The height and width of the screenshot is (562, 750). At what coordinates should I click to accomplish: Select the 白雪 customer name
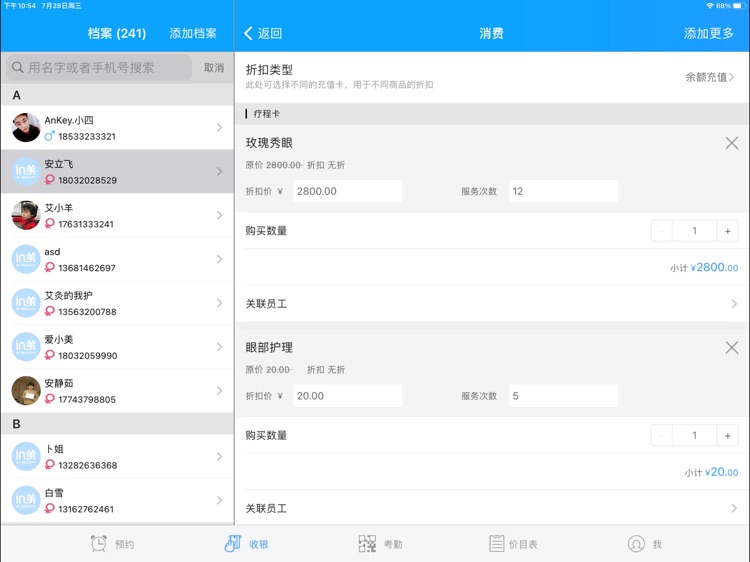(54, 492)
